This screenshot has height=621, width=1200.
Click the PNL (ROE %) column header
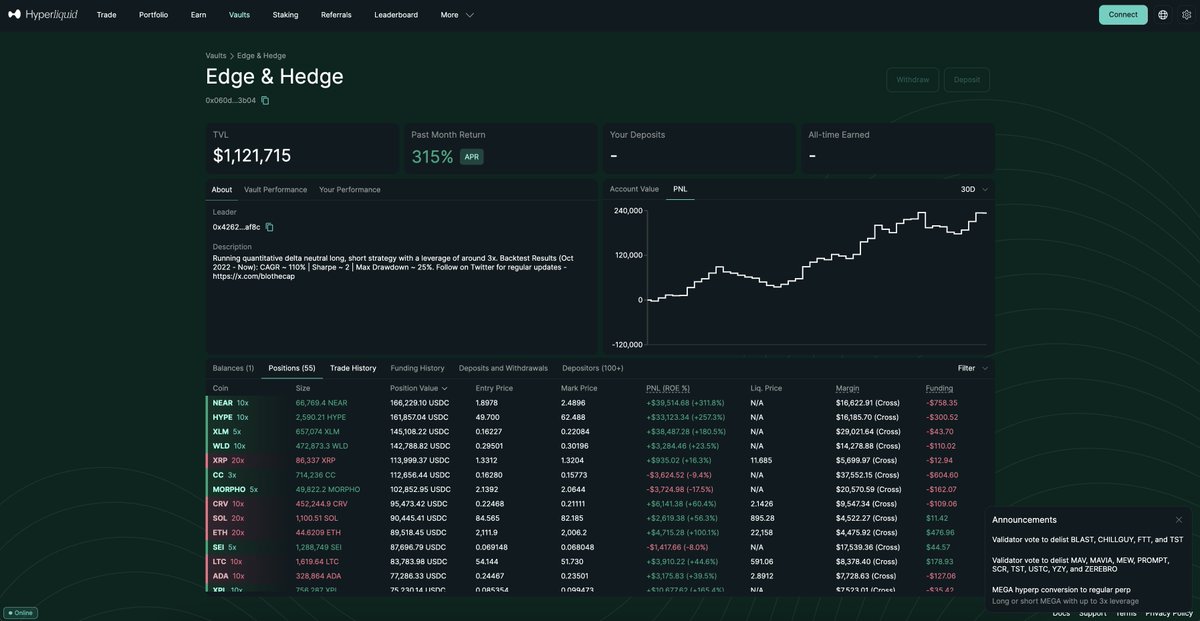(x=668, y=388)
